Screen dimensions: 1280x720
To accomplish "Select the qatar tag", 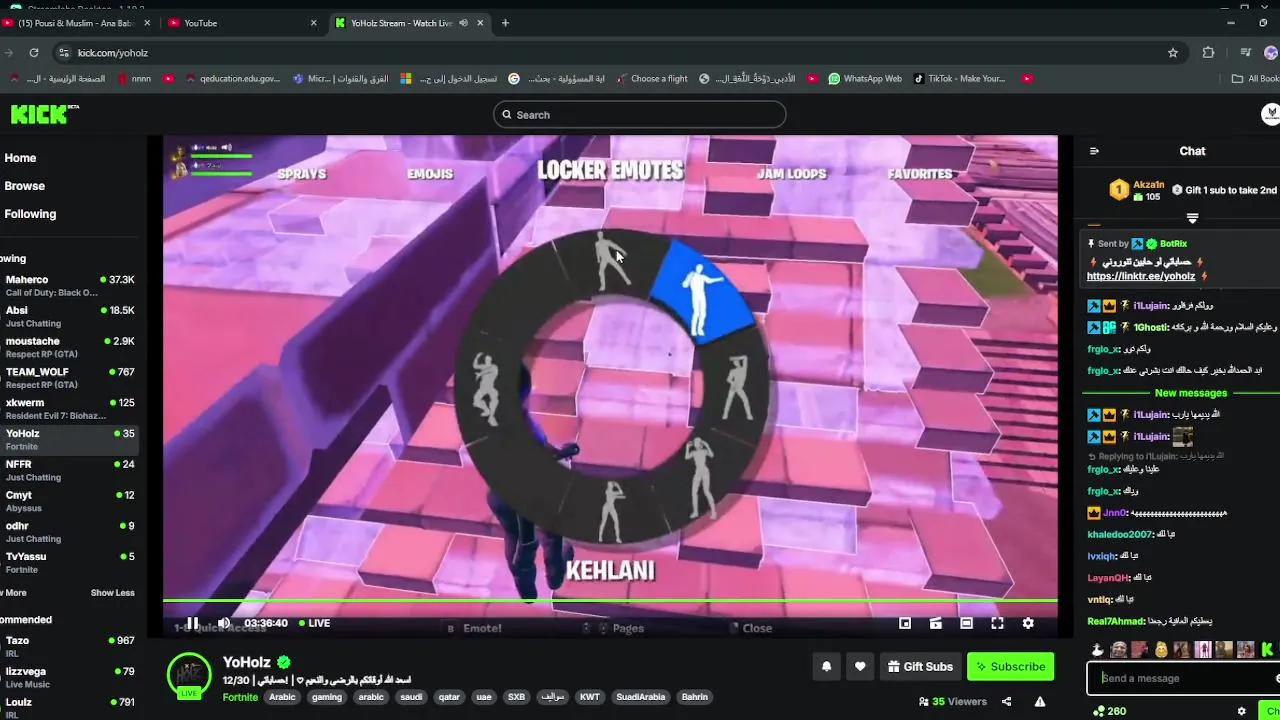I will click(x=449, y=697).
